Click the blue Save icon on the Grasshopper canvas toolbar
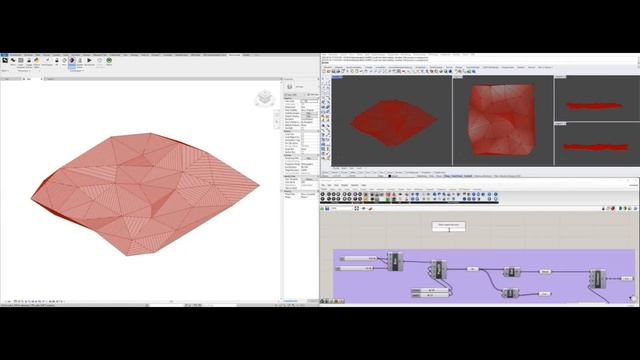This screenshot has width=640, height=360. pos(327,209)
